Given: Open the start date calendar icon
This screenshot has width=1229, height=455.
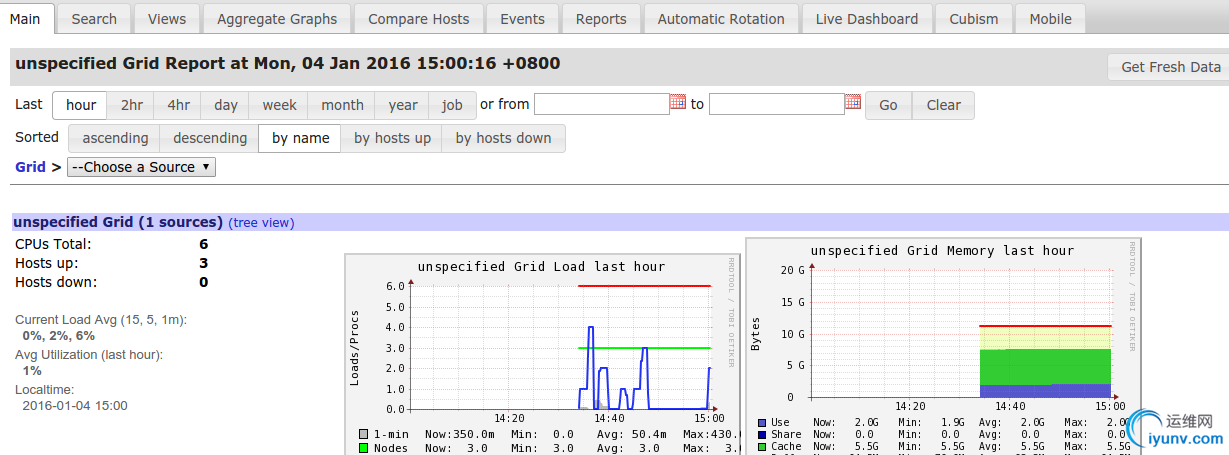Looking at the screenshot, I should coord(678,102).
